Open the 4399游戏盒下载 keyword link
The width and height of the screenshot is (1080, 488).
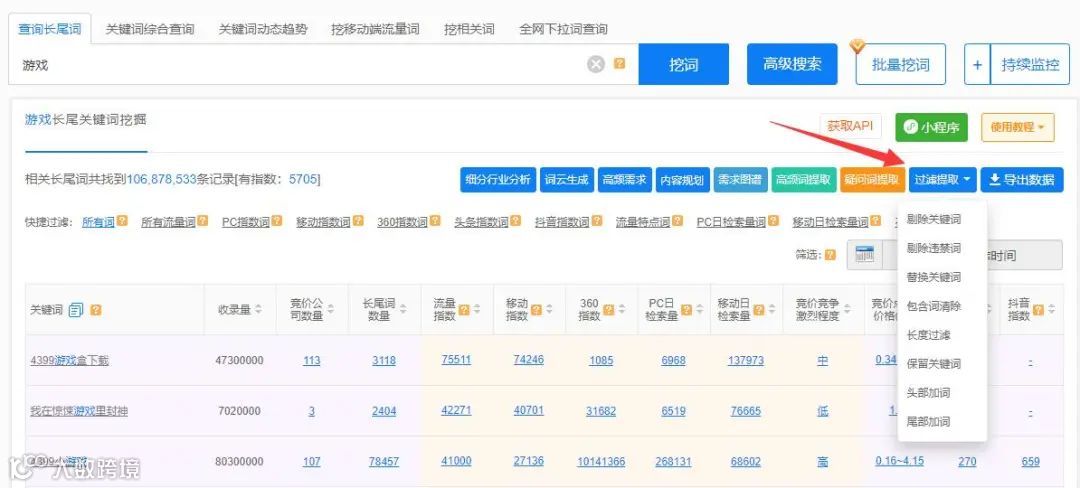tap(70, 360)
